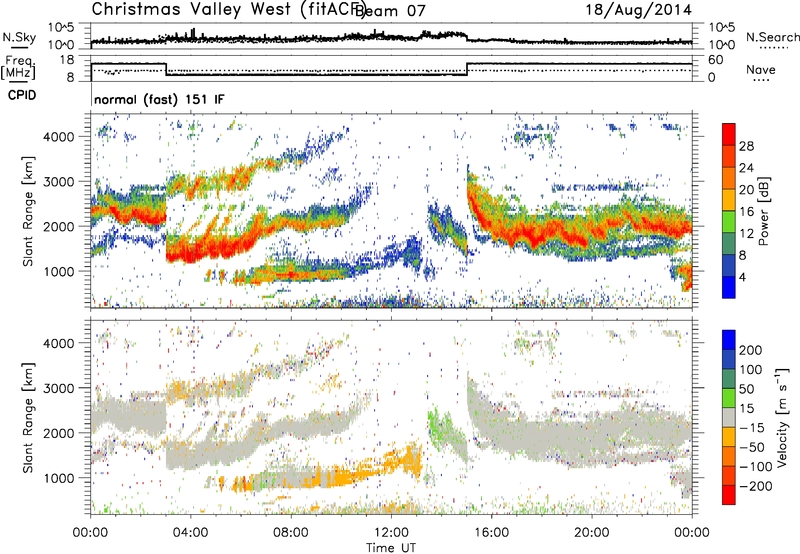This screenshot has height=554, width=800.
Task: Select the 'normal (fast) 151 IF' text
Action: pos(159,99)
